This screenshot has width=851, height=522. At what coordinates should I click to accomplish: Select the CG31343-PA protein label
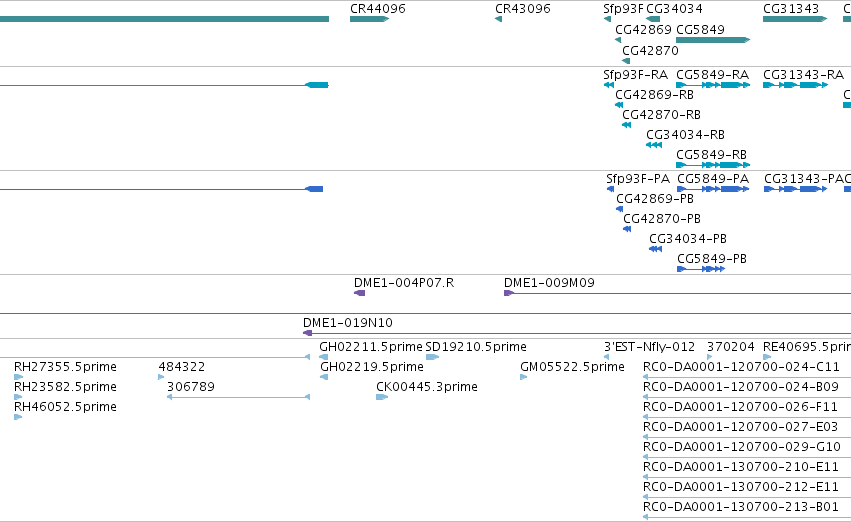click(x=804, y=179)
